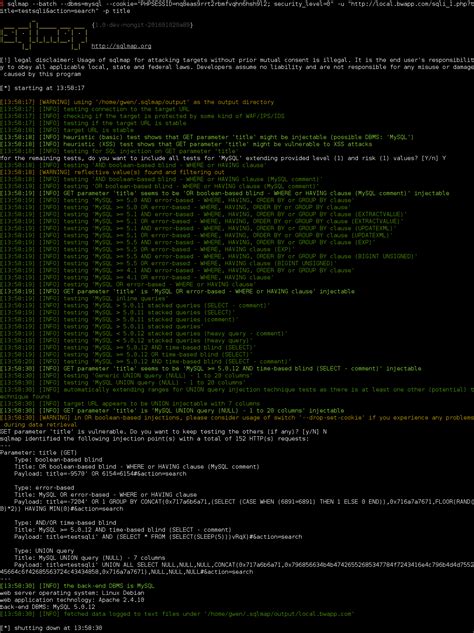Click payload "title=-9570' OR 6154=6154"

[100, 474]
